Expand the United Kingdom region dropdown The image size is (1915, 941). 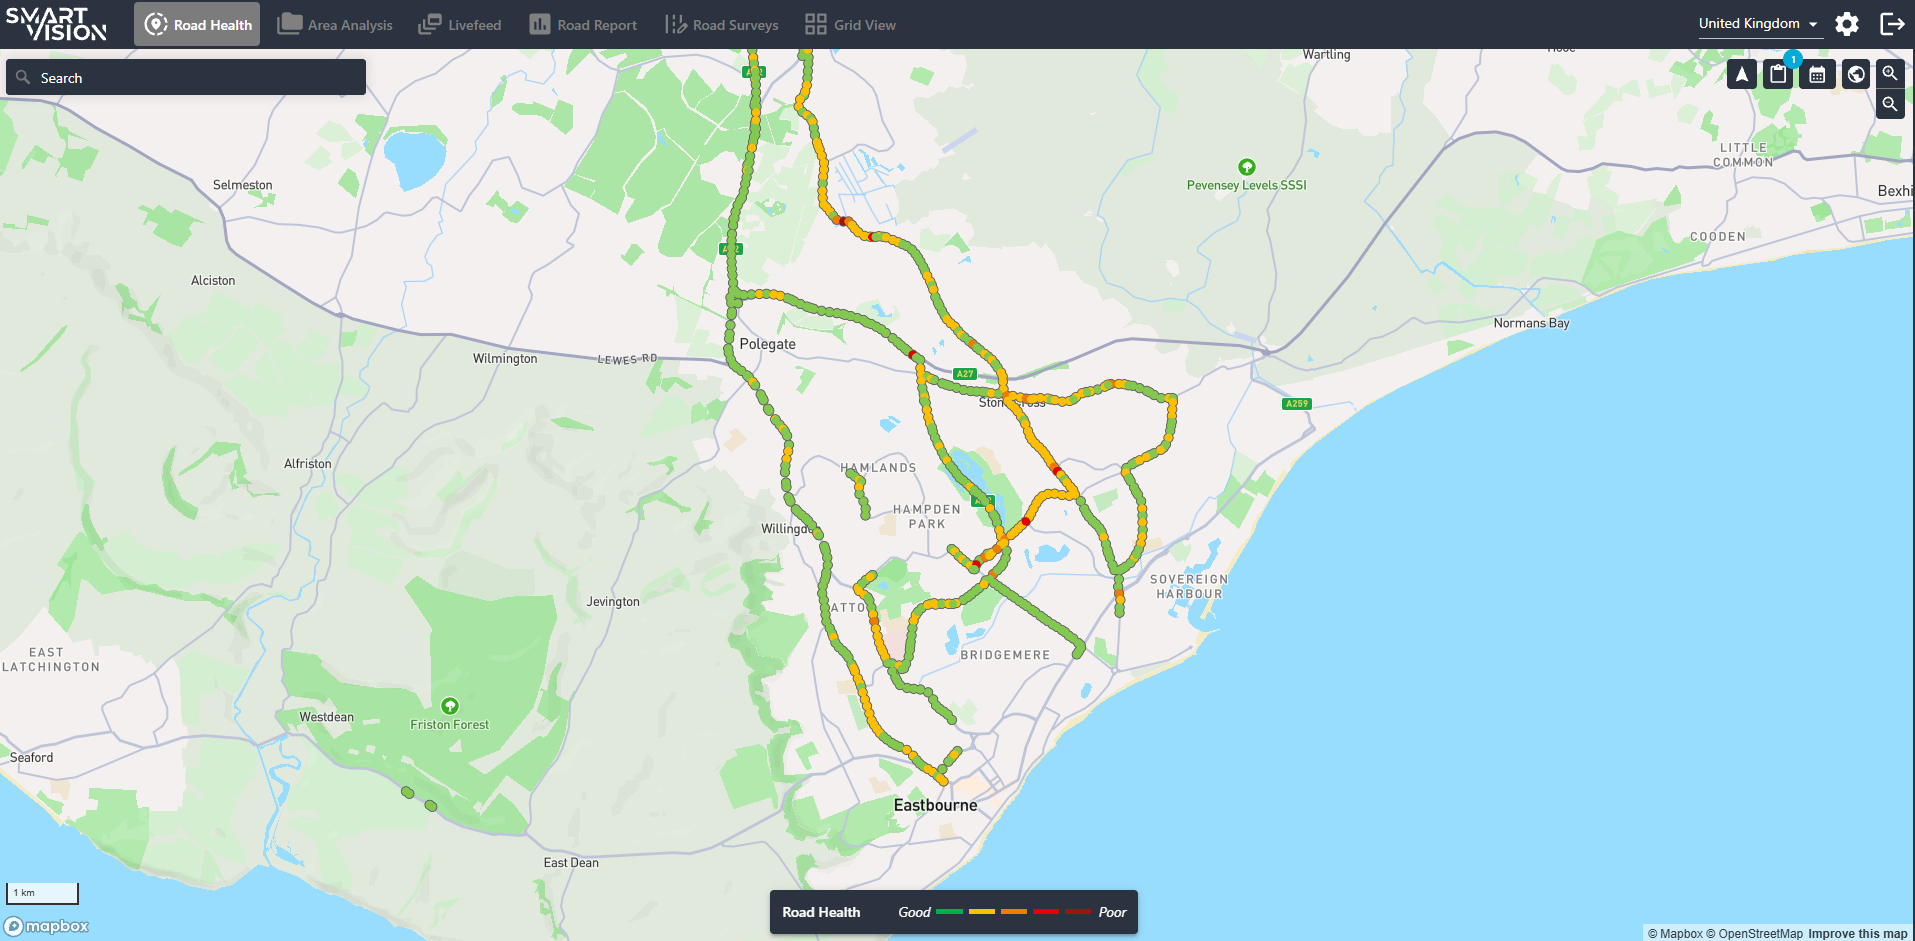pyautogui.click(x=1759, y=24)
